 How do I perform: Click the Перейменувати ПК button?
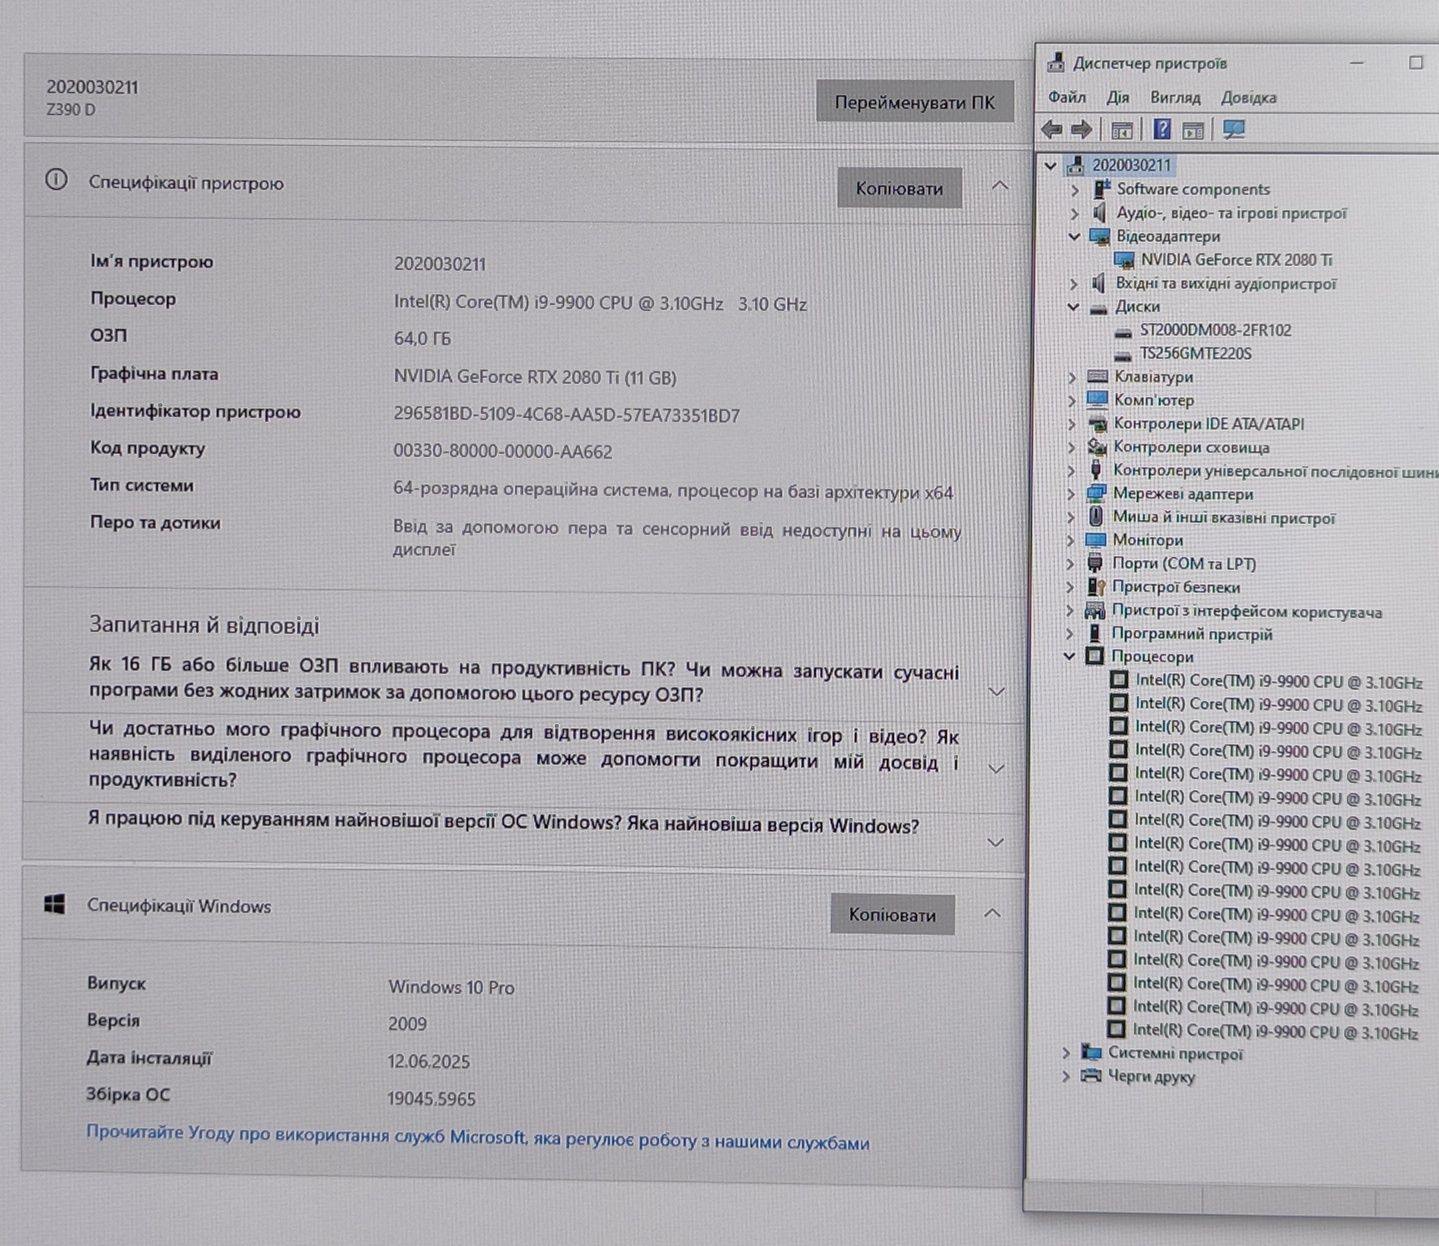pyautogui.click(x=915, y=102)
